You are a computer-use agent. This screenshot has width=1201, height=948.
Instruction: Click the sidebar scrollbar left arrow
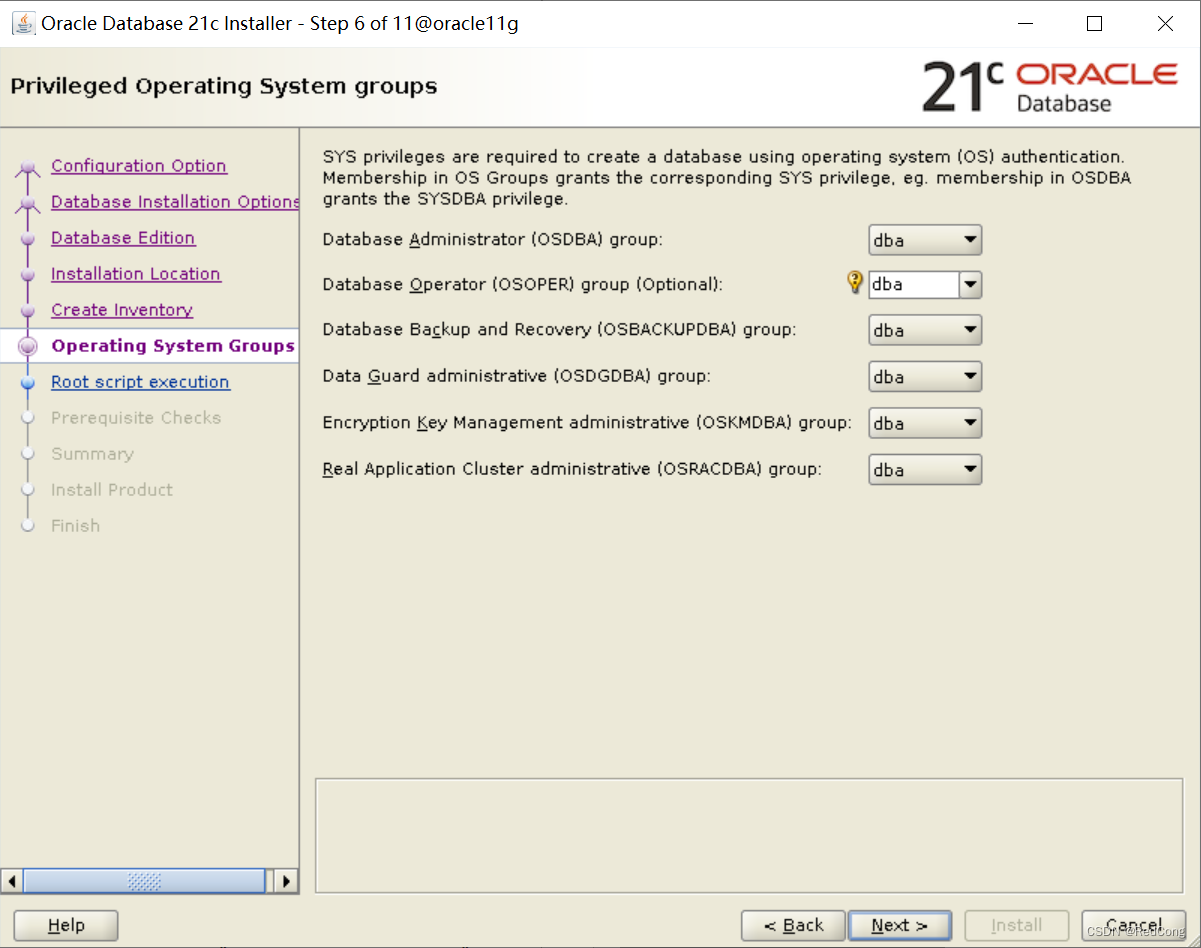click(12, 881)
